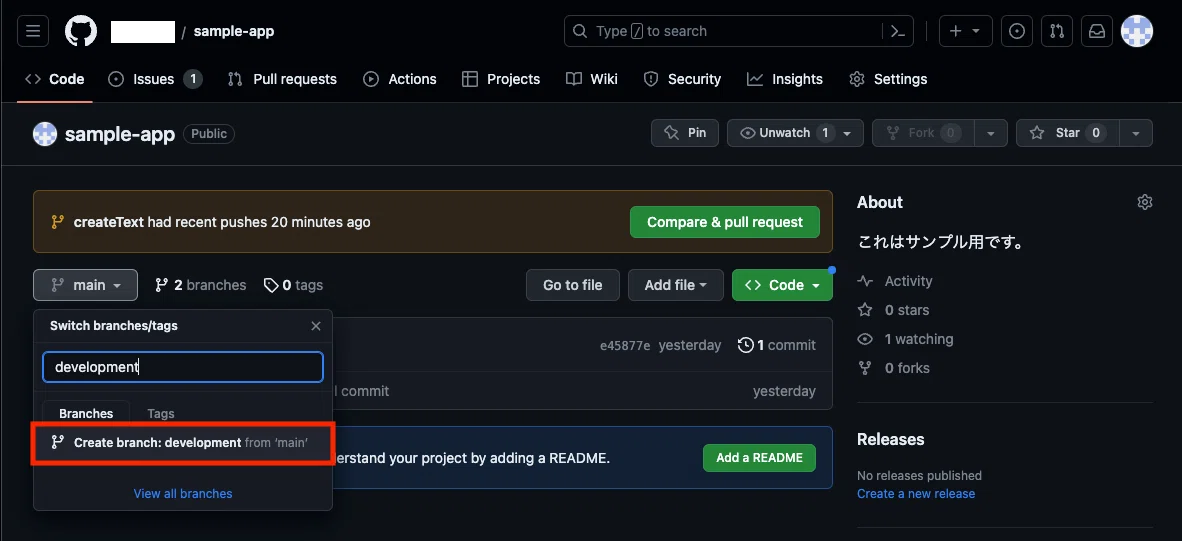1182x541 pixels.
Task: Click the branch name filter input
Action: coord(182,367)
